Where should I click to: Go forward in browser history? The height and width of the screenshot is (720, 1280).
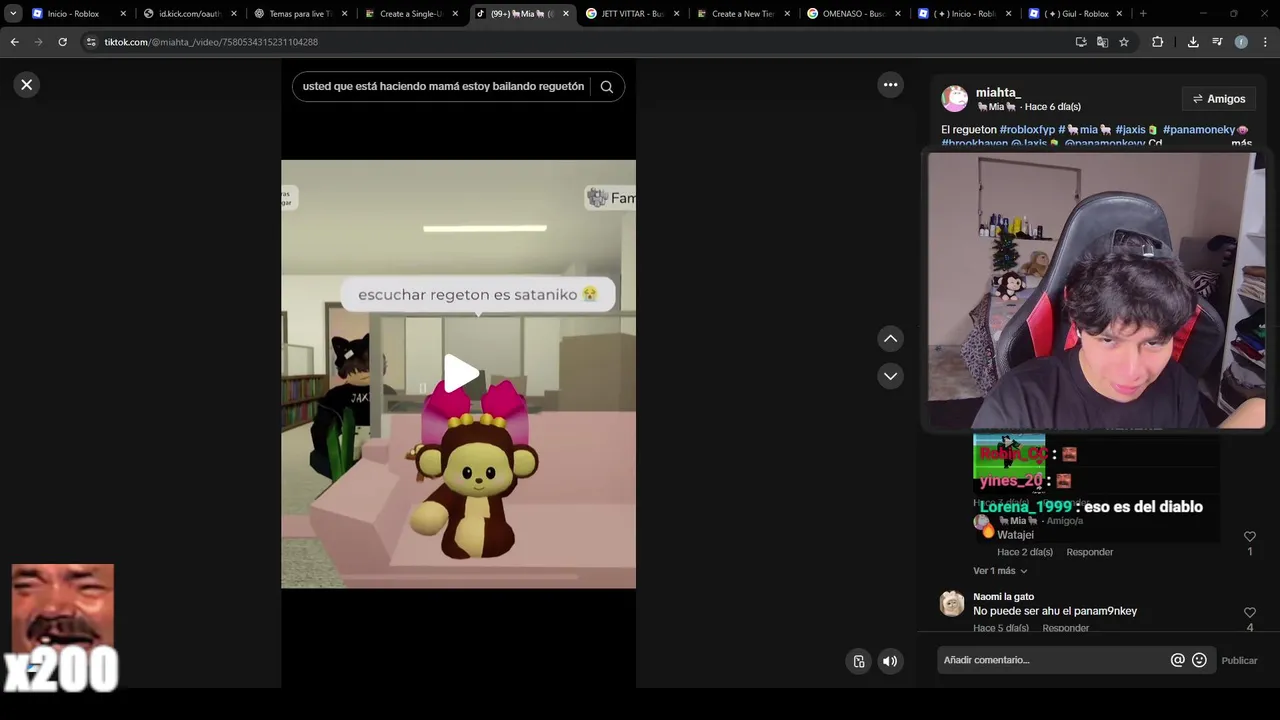38,42
